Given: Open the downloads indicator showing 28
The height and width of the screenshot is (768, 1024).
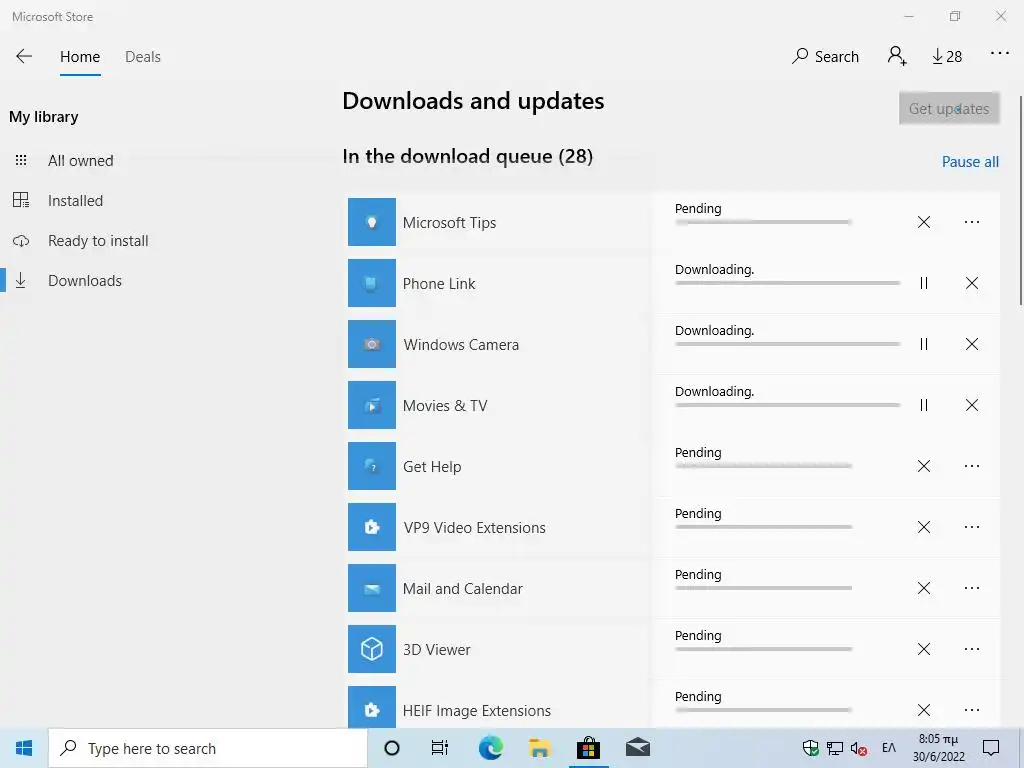Looking at the screenshot, I should [947, 57].
